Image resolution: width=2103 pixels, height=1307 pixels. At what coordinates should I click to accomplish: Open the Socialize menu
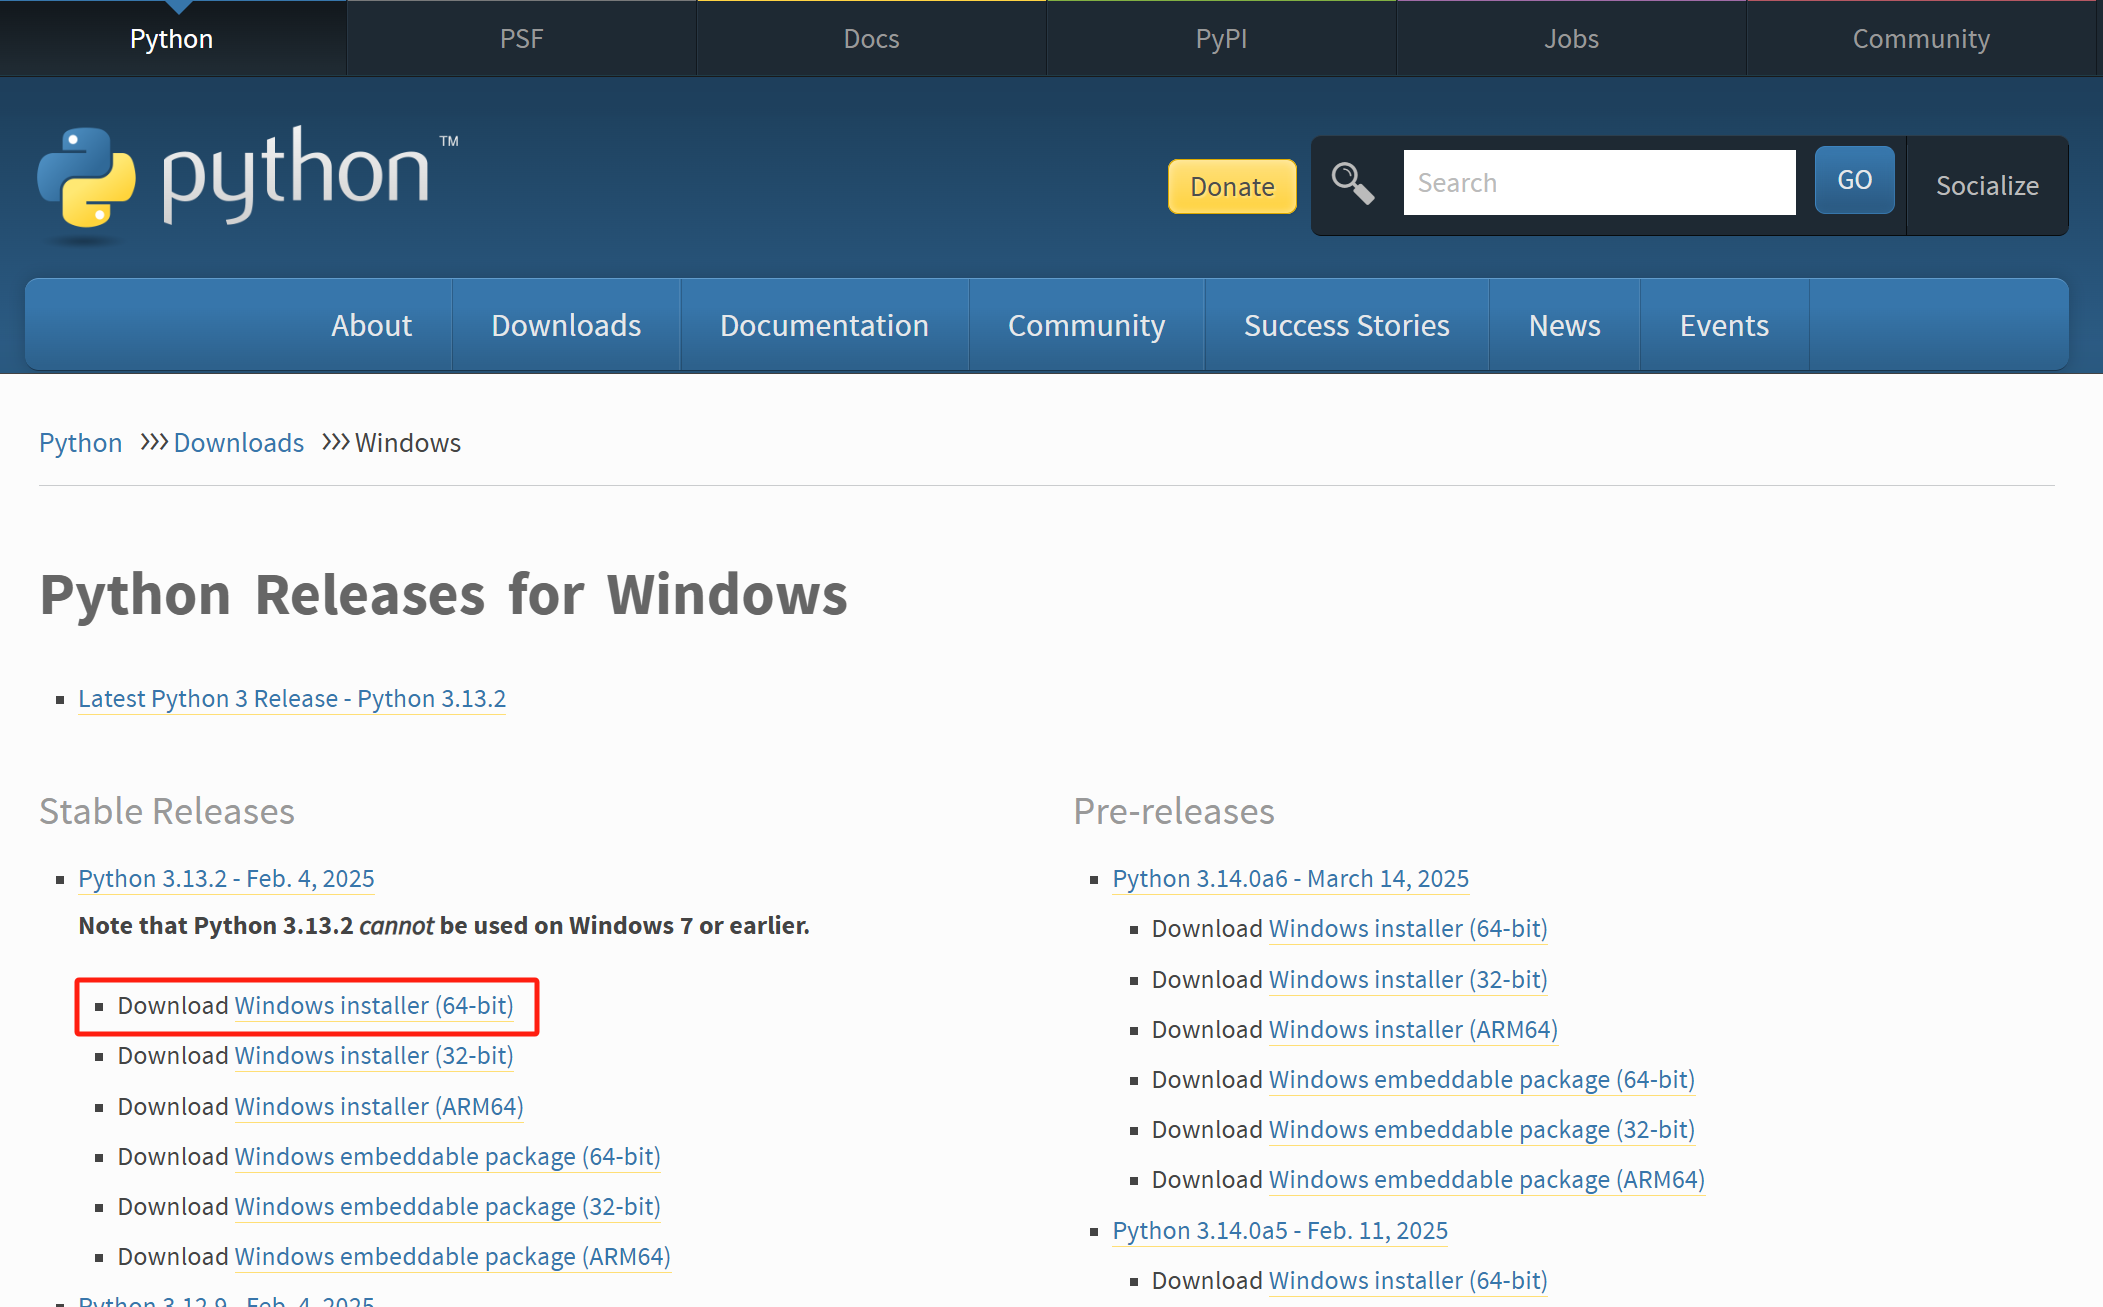pyautogui.click(x=1986, y=186)
